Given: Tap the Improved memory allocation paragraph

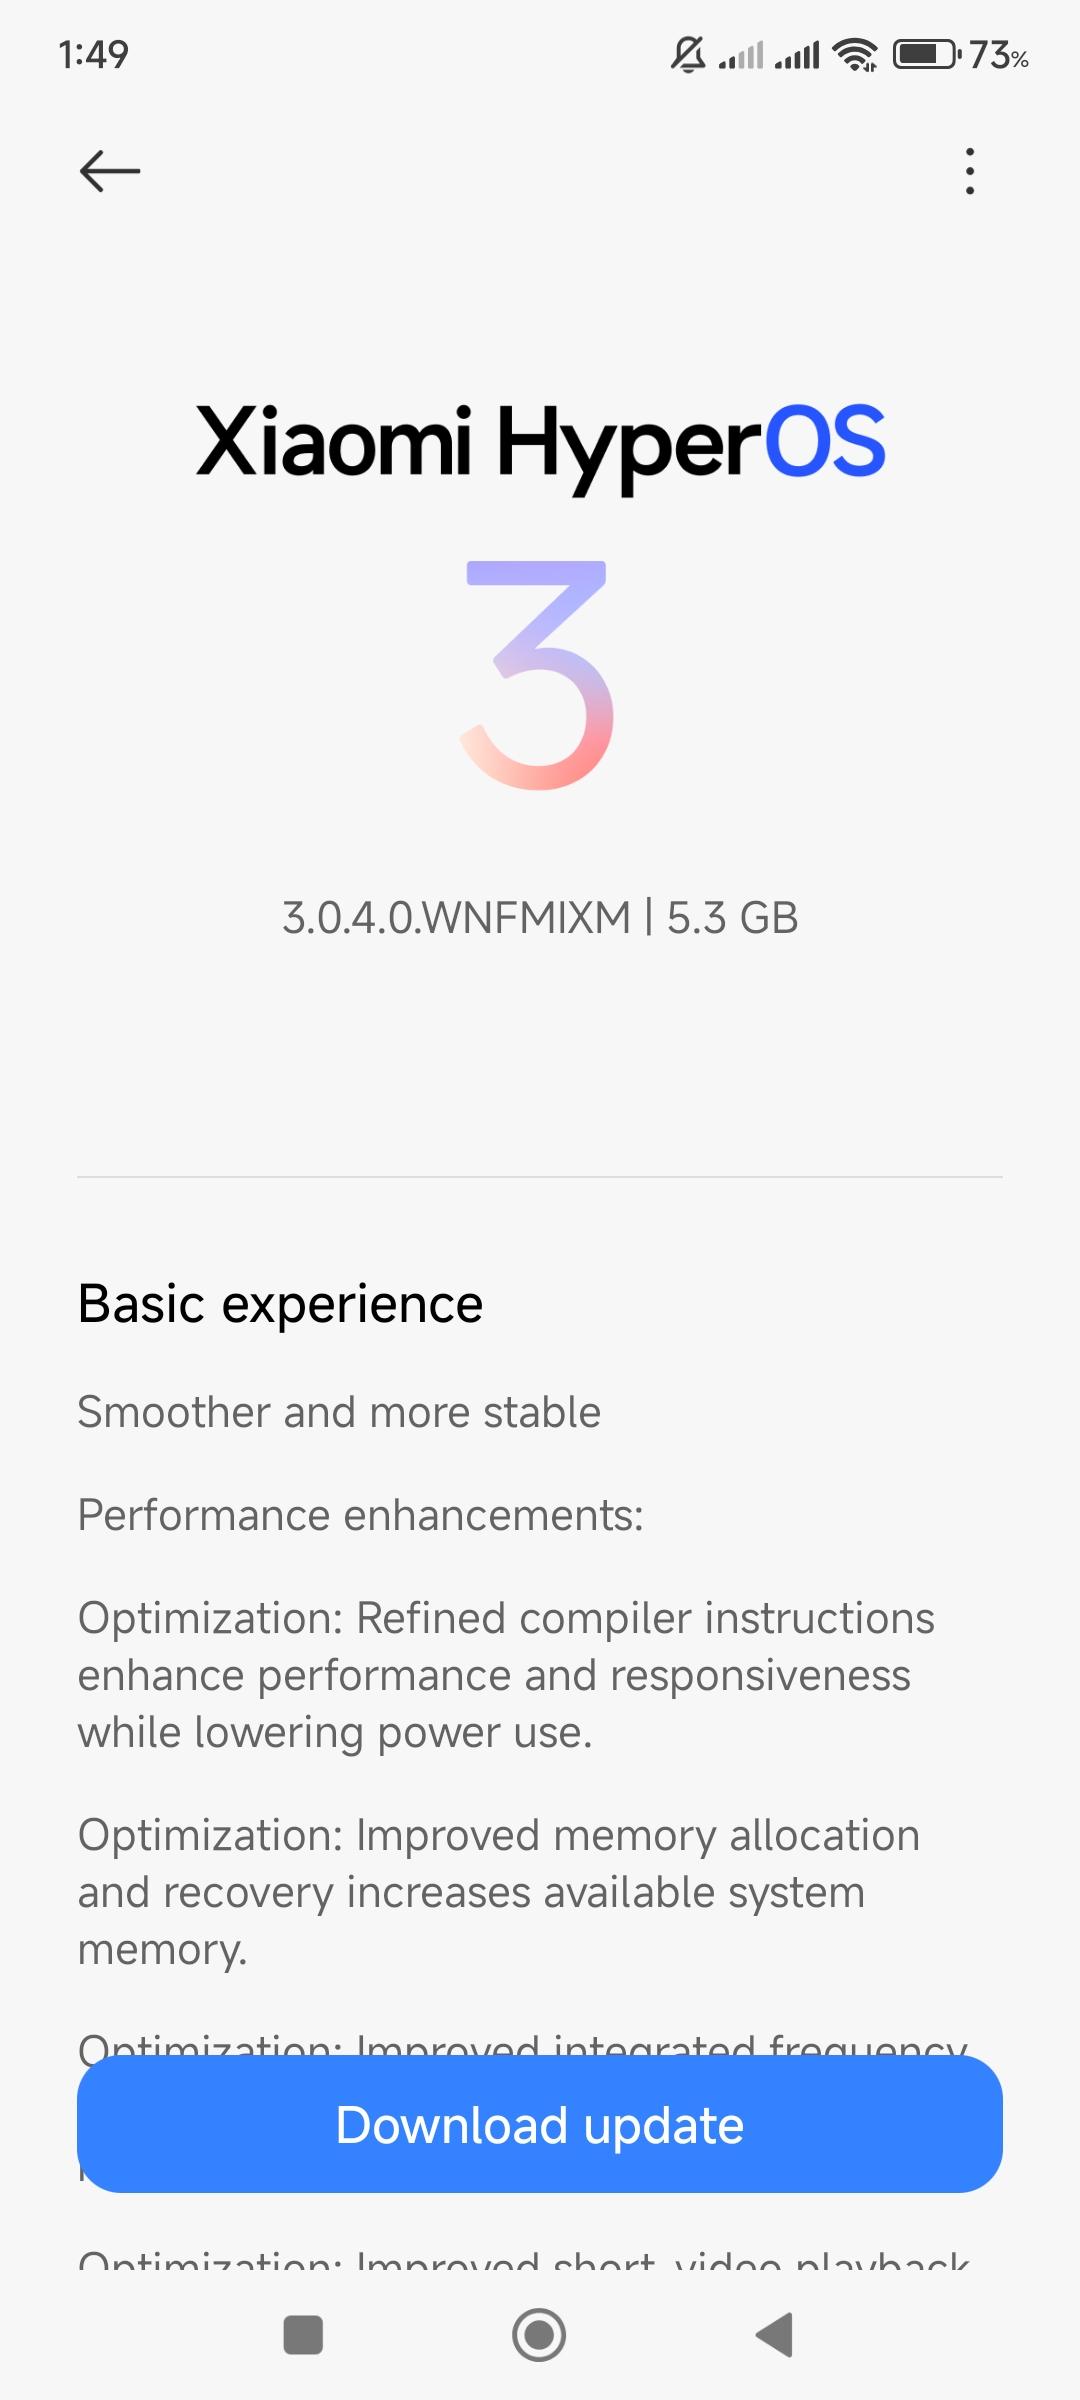Looking at the screenshot, I should tap(499, 1892).
